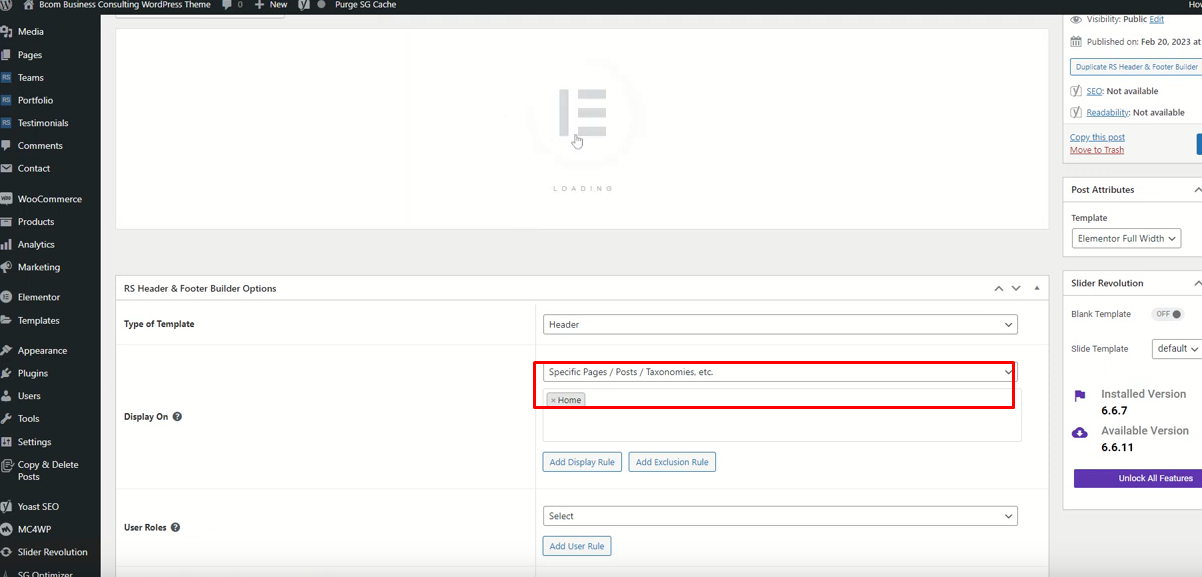Image resolution: width=1202 pixels, height=577 pixels.
Task: Click the Tools wrench icon in sidebar
Action: (x=7, y=419)
